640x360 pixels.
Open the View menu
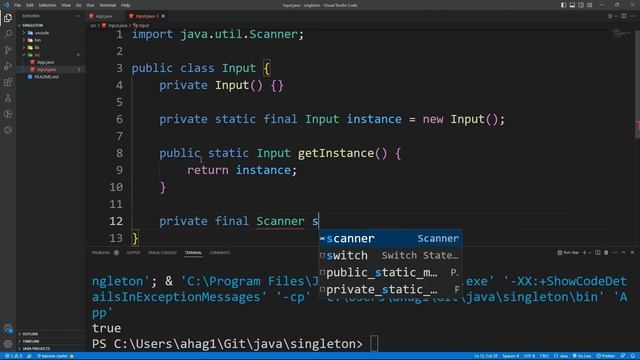pyautogui.click(x=66, y=5)
